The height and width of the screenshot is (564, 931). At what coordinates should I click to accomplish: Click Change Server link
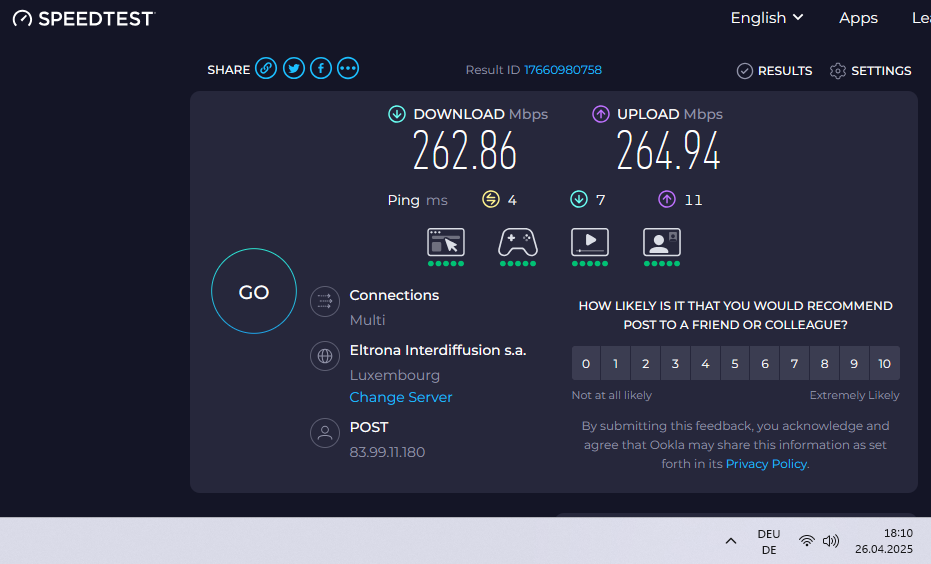401,397
